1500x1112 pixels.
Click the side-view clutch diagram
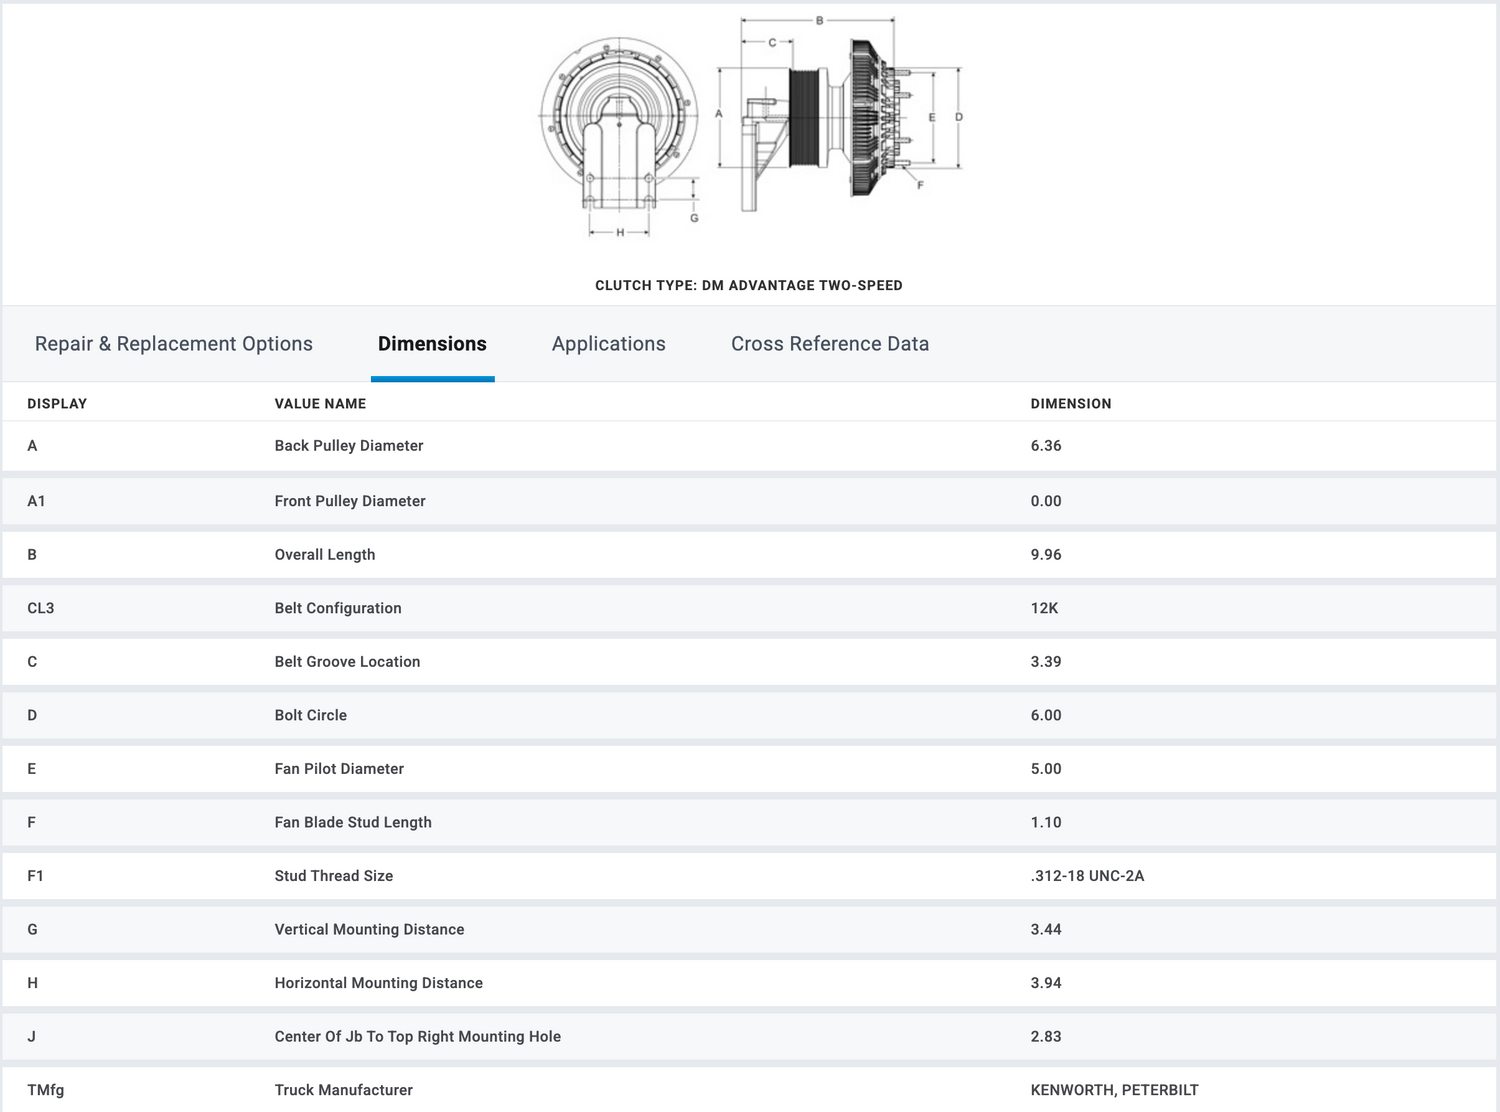click(840, 120)
